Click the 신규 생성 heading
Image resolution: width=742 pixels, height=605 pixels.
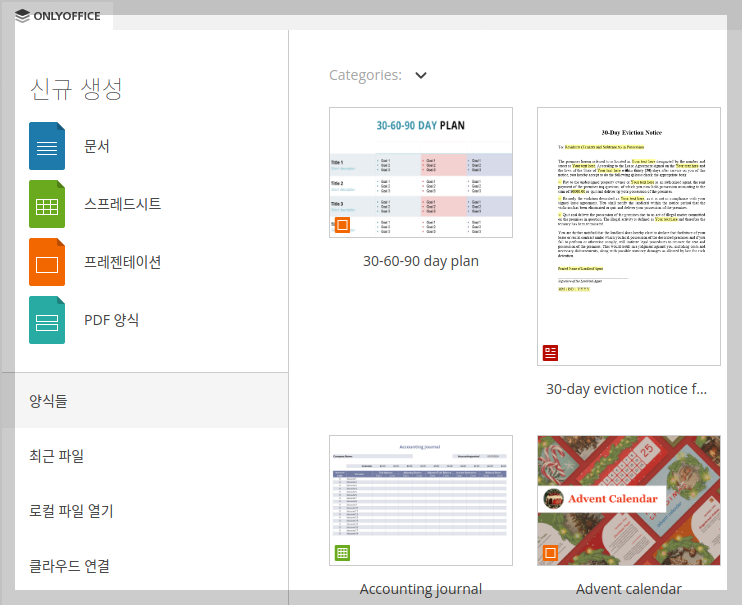tap(76, 89)
